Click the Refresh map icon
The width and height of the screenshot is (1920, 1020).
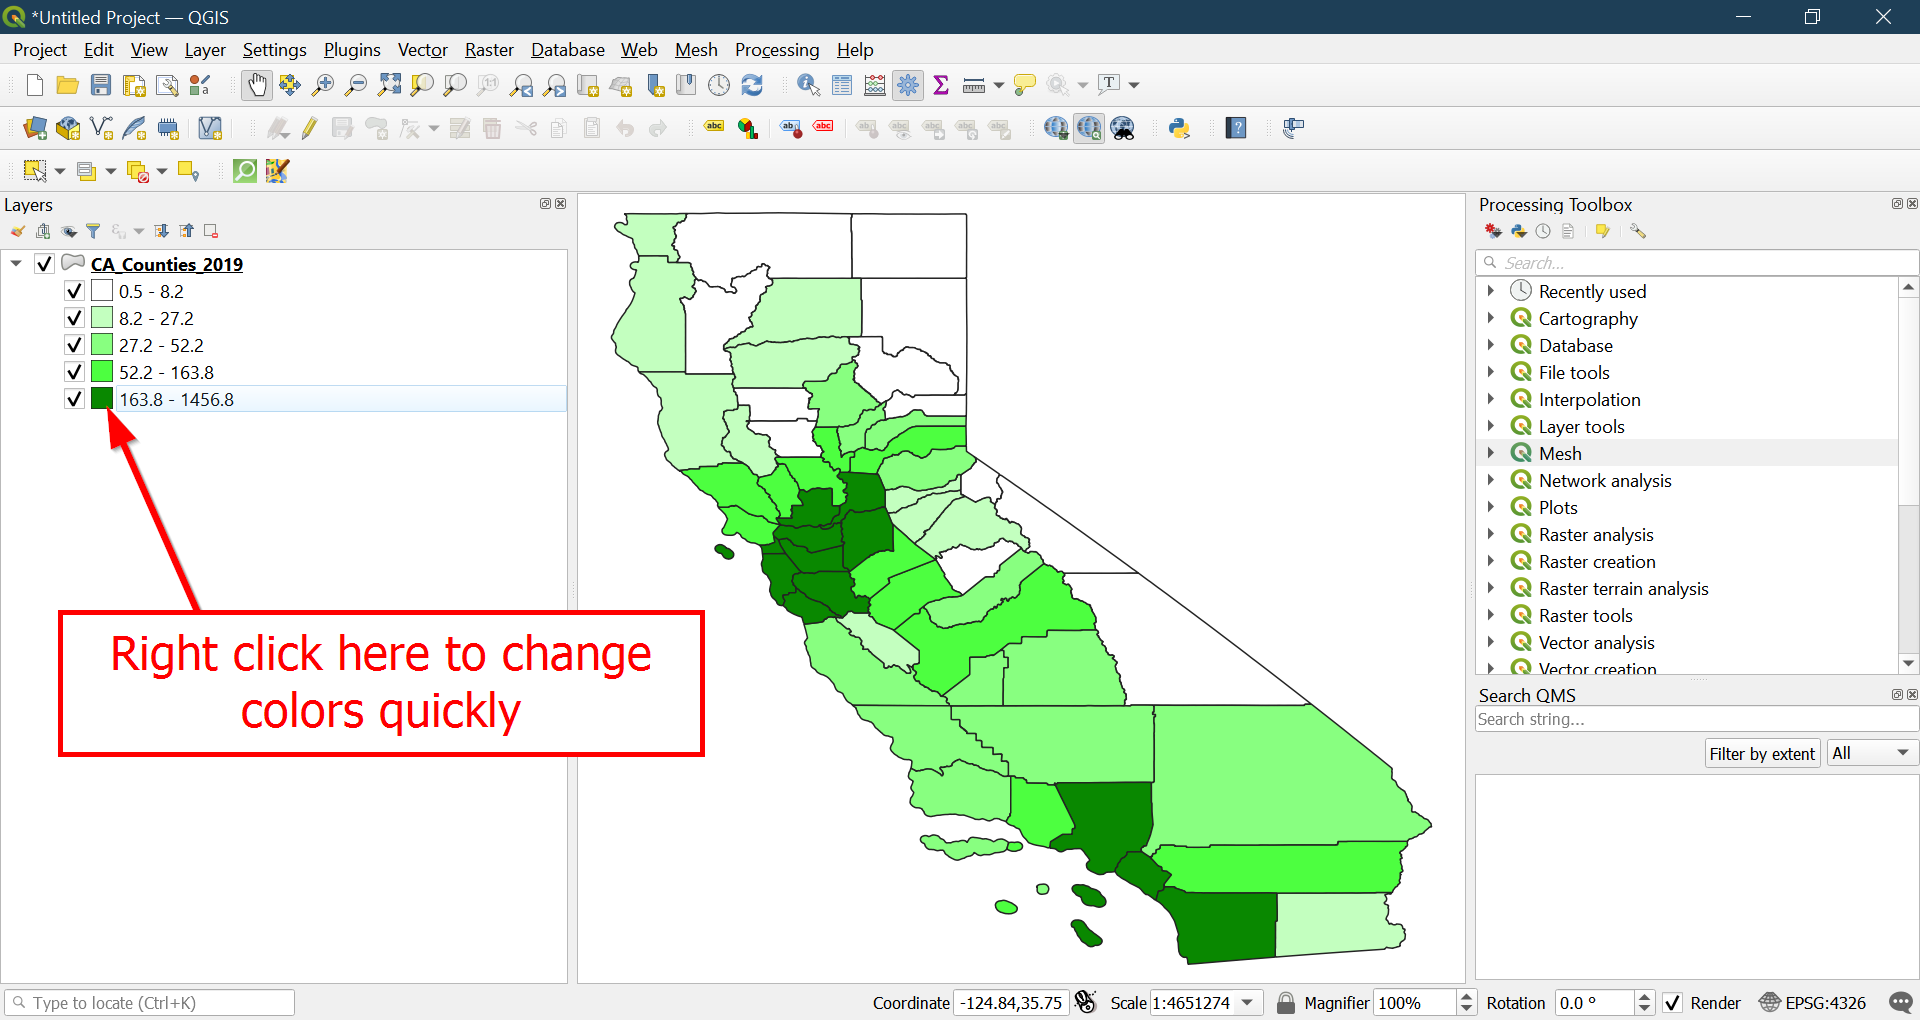click(x=752, y=86)
